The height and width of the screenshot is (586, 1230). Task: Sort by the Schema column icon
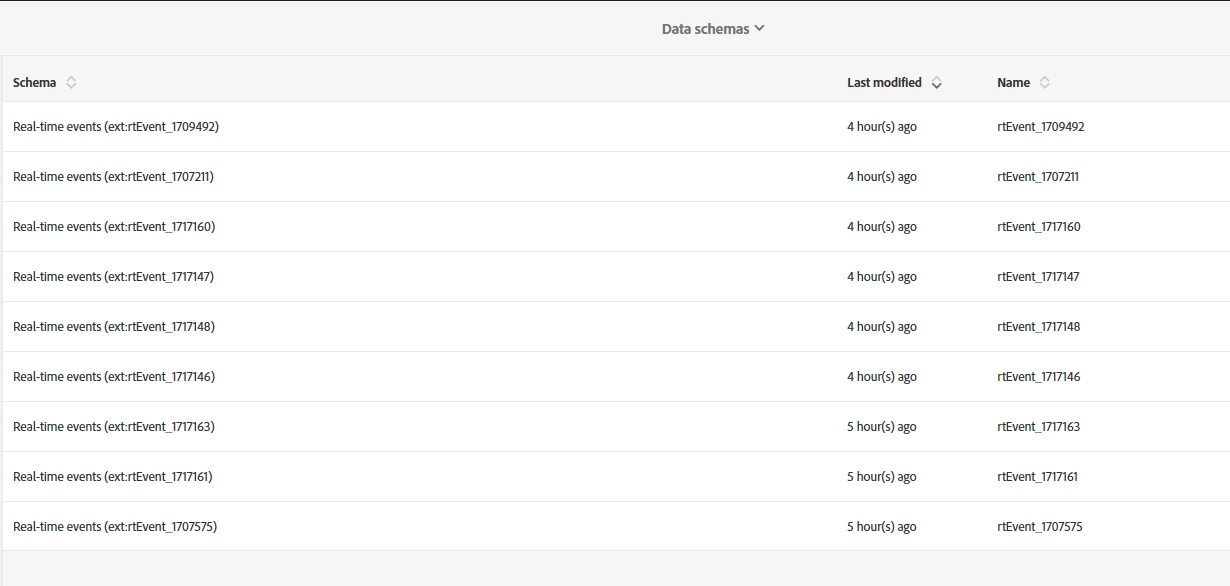click(x=71, y=83)
